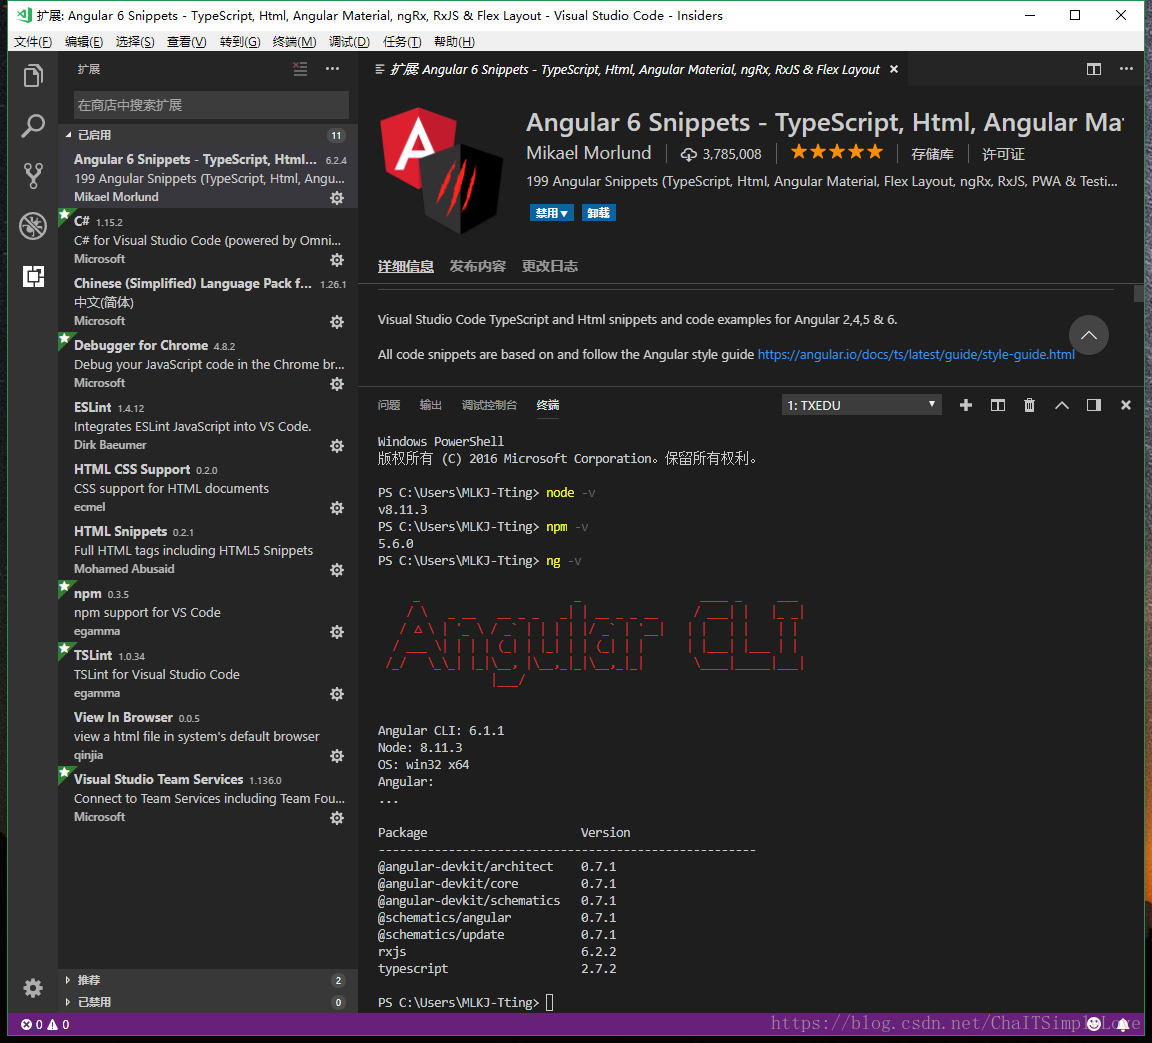This screenshot has width=1152, height=1043.
Task: Open the 帮助(H) menu
Action: point(455,42)
